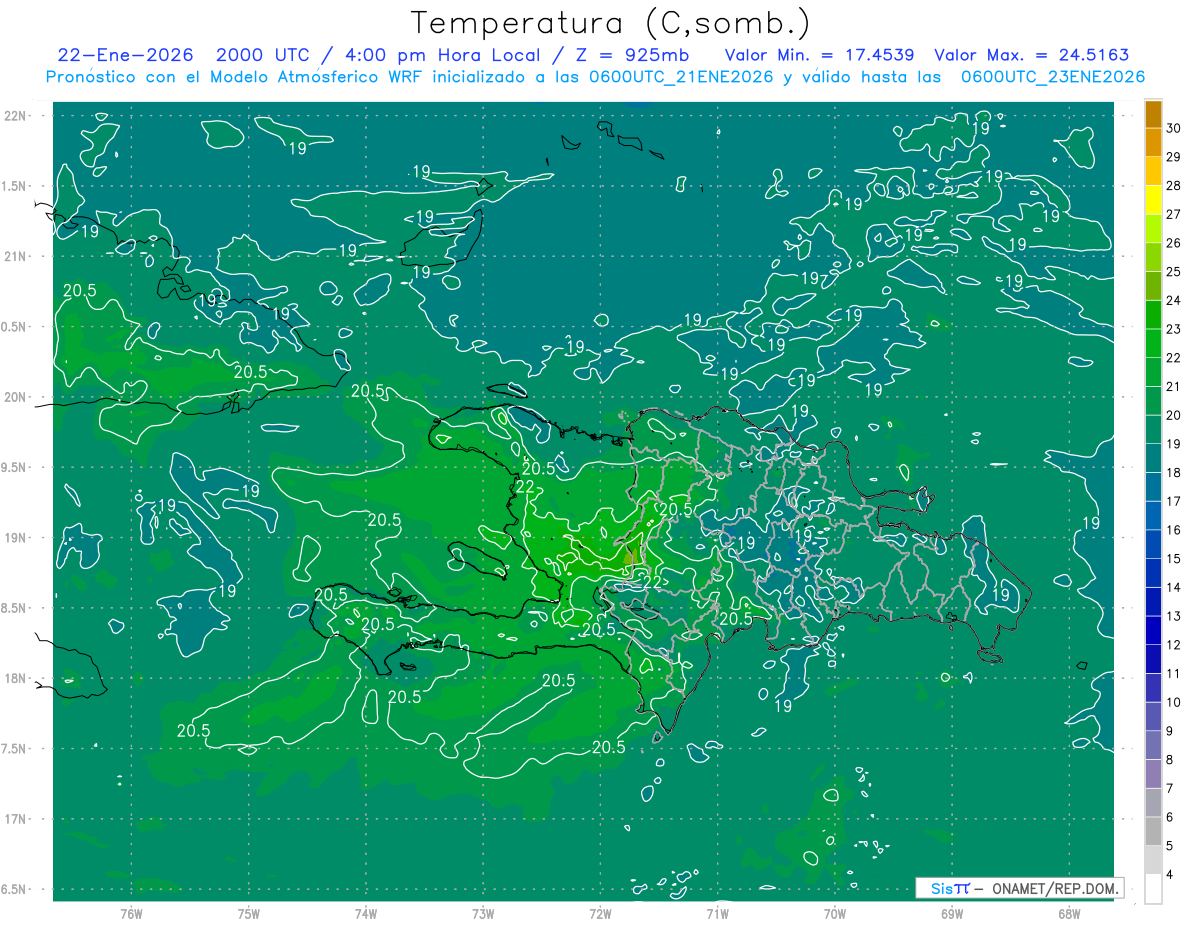Click the '10' color scale label

pos(1175,702)
